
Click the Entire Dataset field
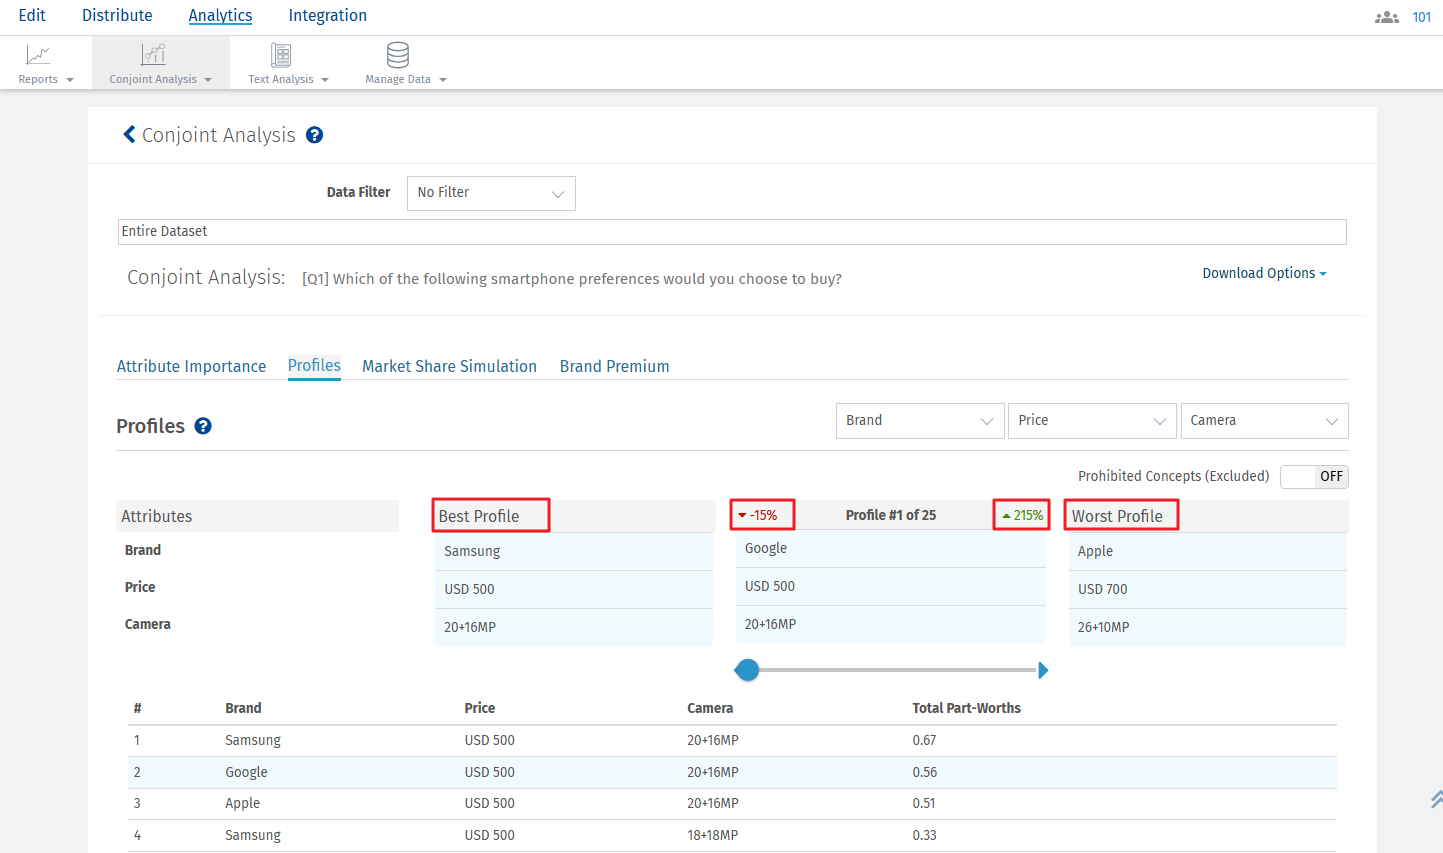732,232
